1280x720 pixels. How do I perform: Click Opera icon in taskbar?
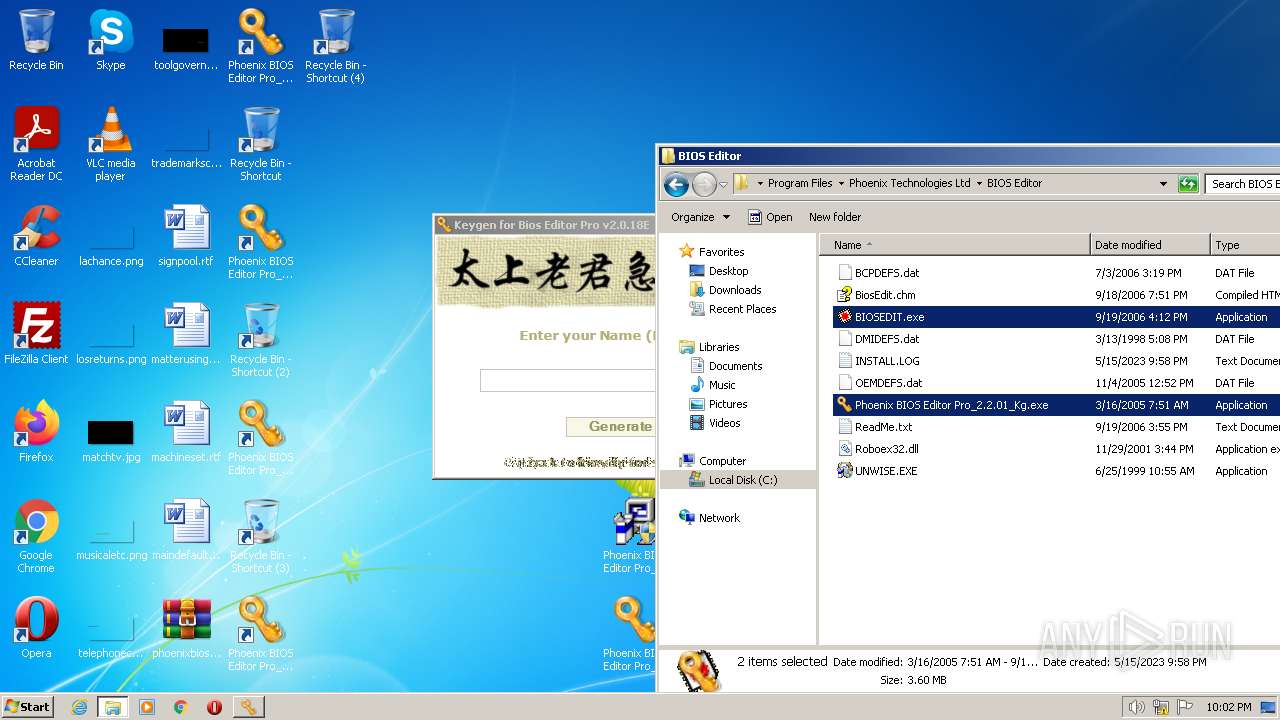click(214, 707)
